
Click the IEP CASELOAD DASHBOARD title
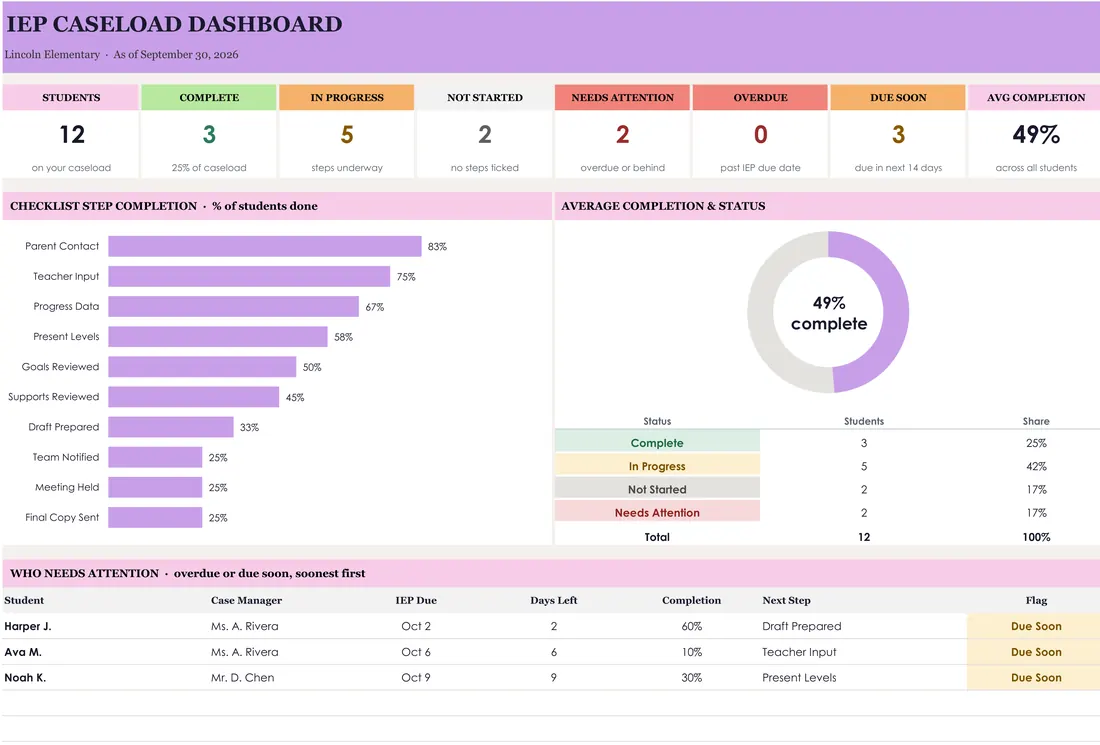coord(174,24)
